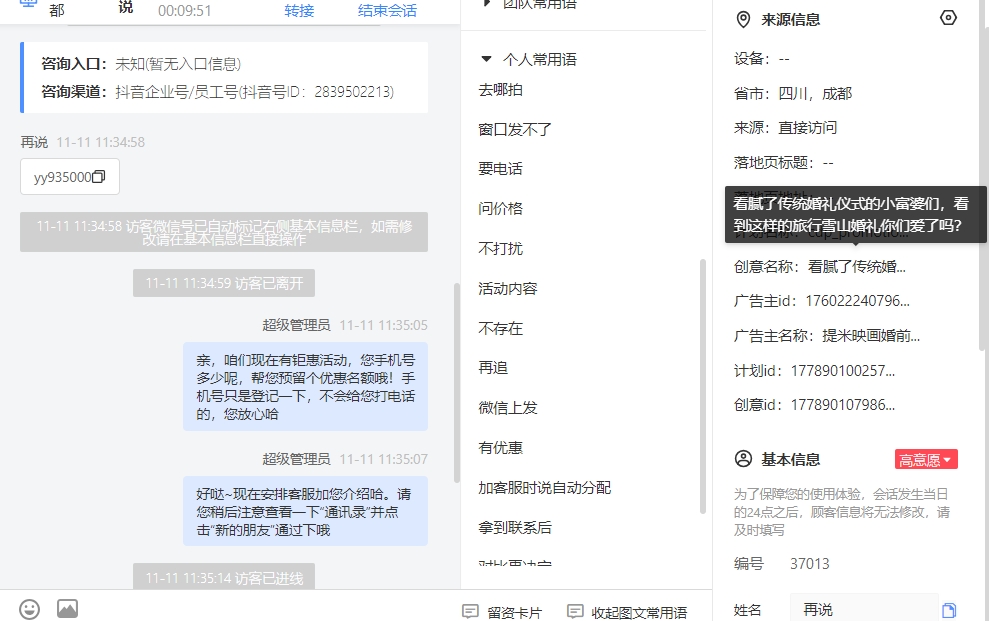Click the 计划id value

[x=843, y=371]
